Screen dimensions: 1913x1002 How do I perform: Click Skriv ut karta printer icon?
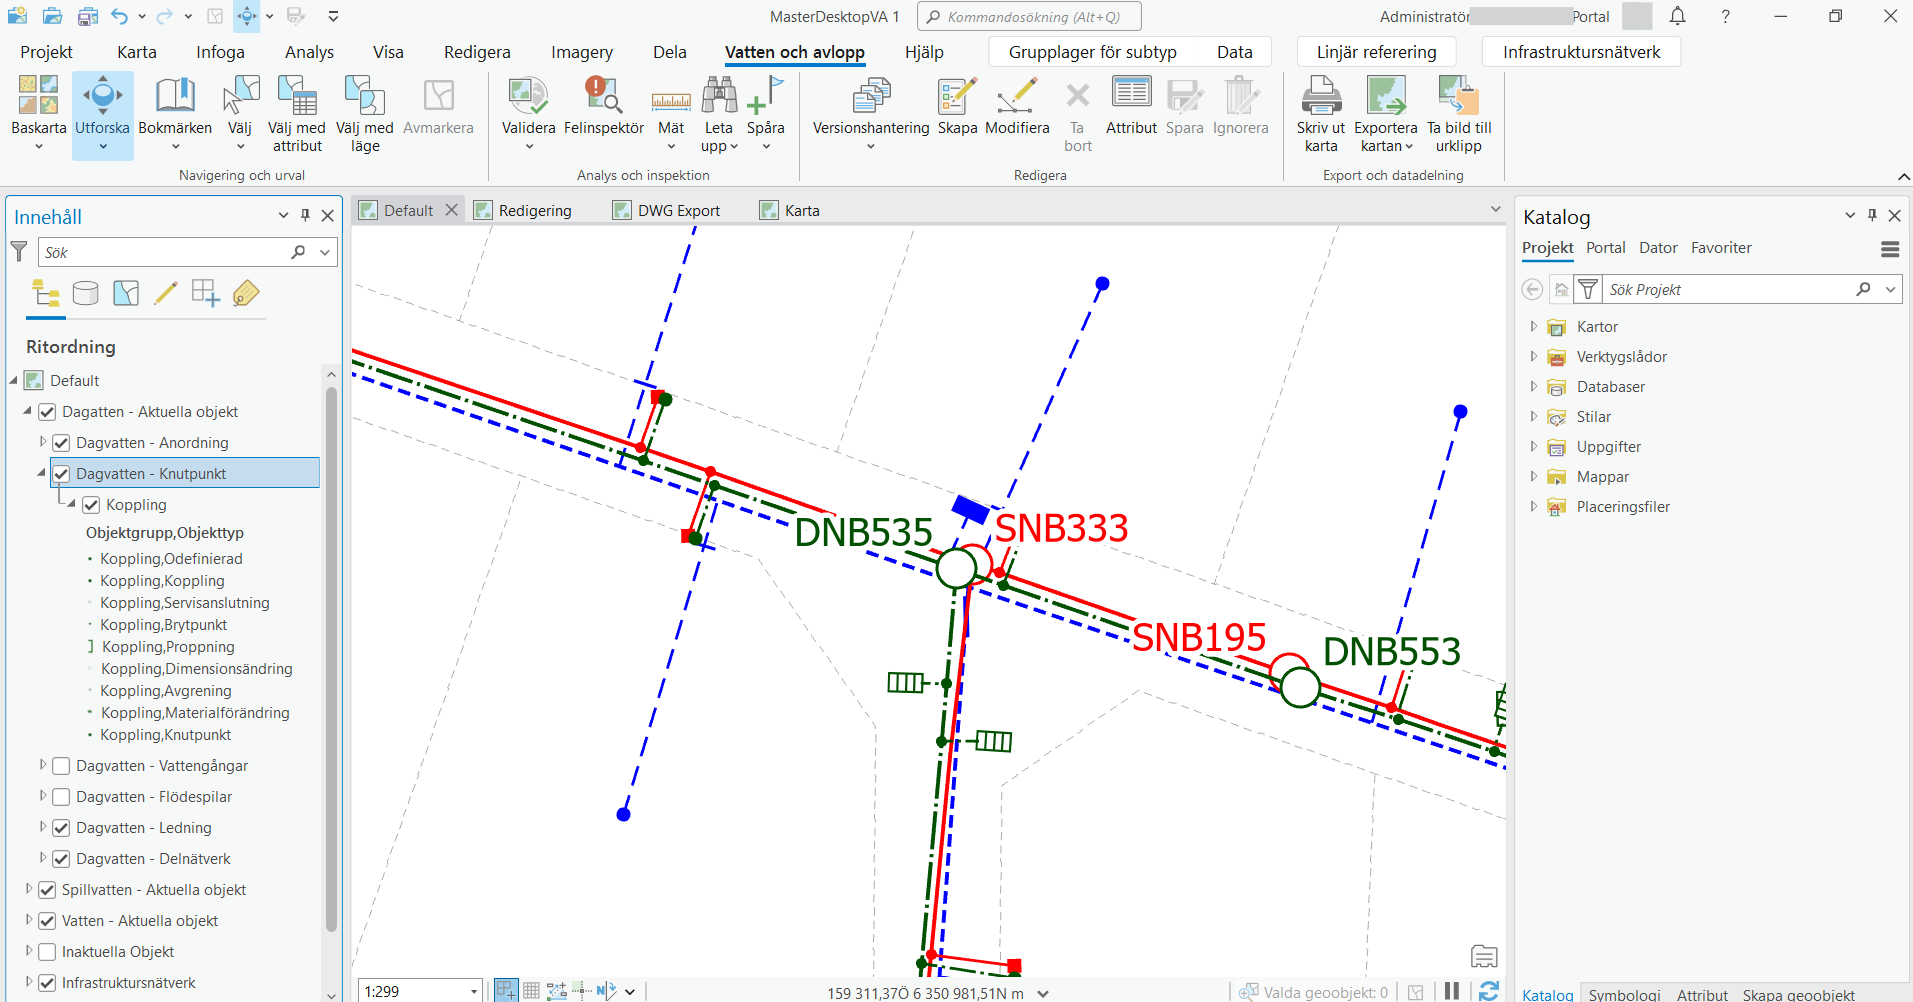tap(1320, 97)
